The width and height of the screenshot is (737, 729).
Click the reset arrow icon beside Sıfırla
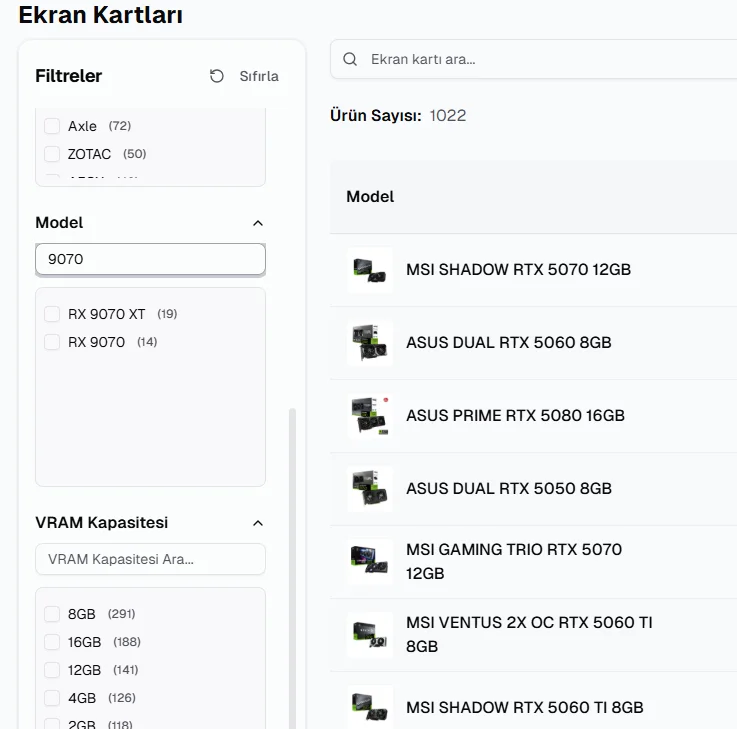217,76
